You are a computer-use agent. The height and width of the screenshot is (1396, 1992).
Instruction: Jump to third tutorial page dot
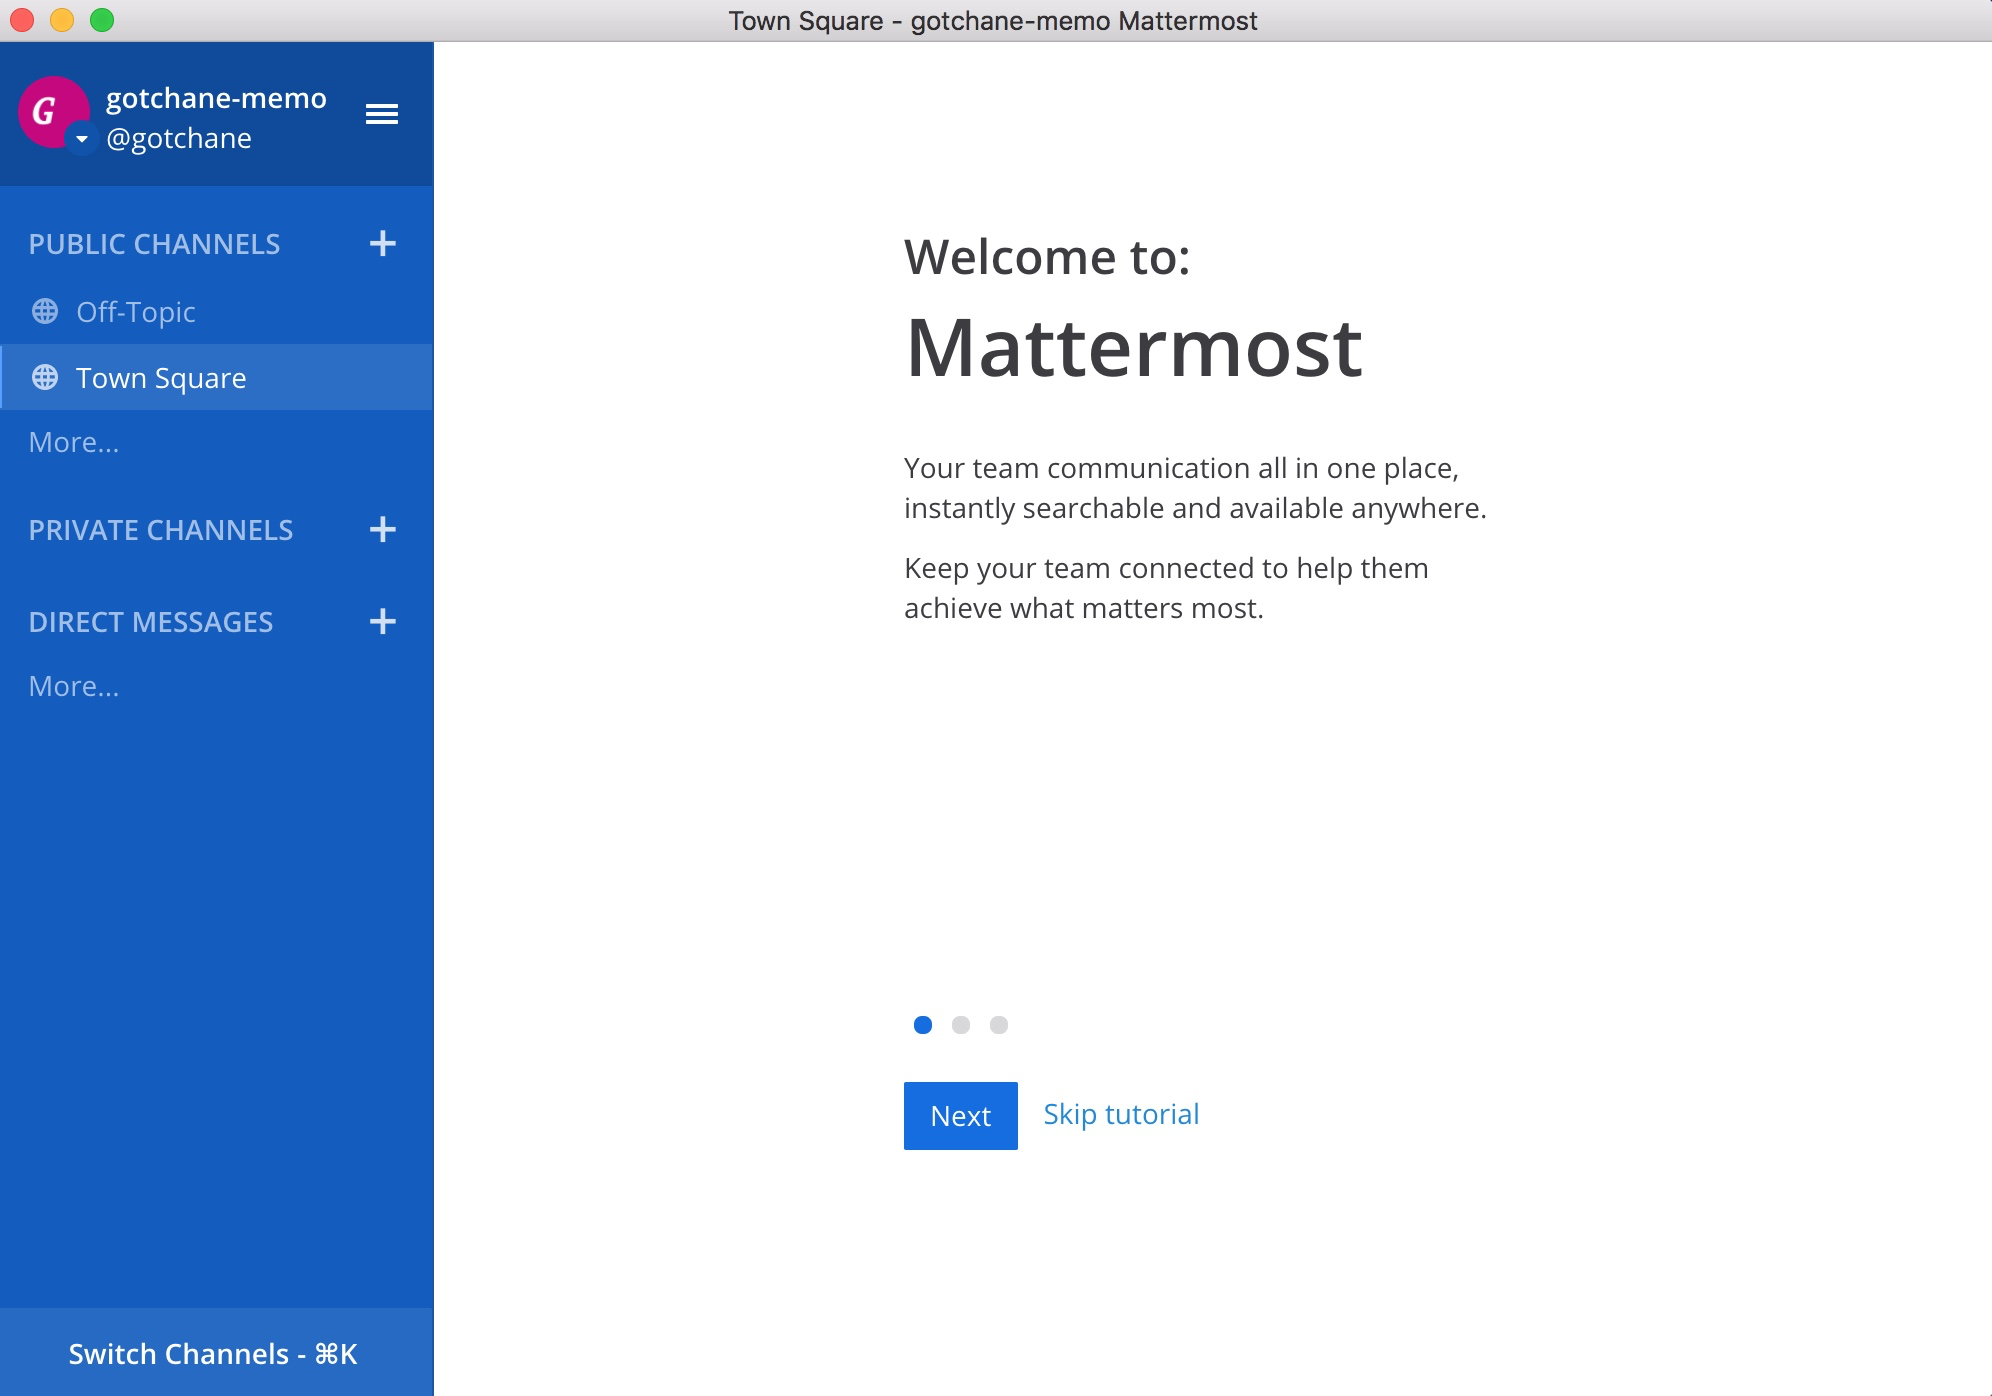click(x=999, y=1025)
